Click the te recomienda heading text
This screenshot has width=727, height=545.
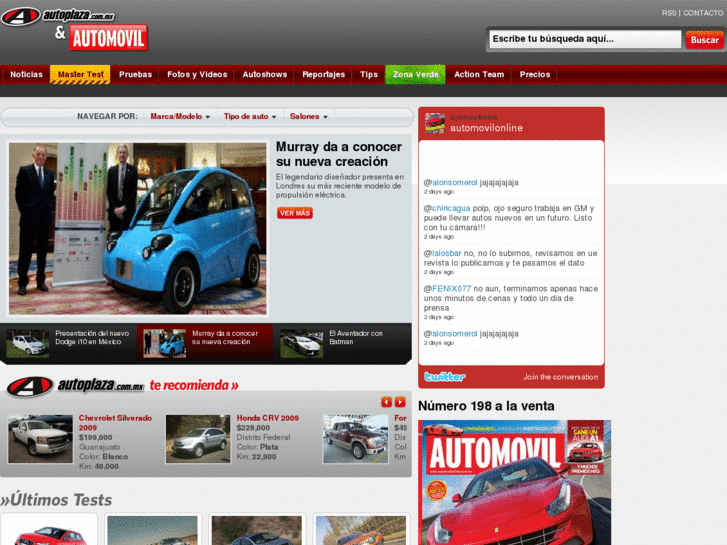[x=194, y=385]
